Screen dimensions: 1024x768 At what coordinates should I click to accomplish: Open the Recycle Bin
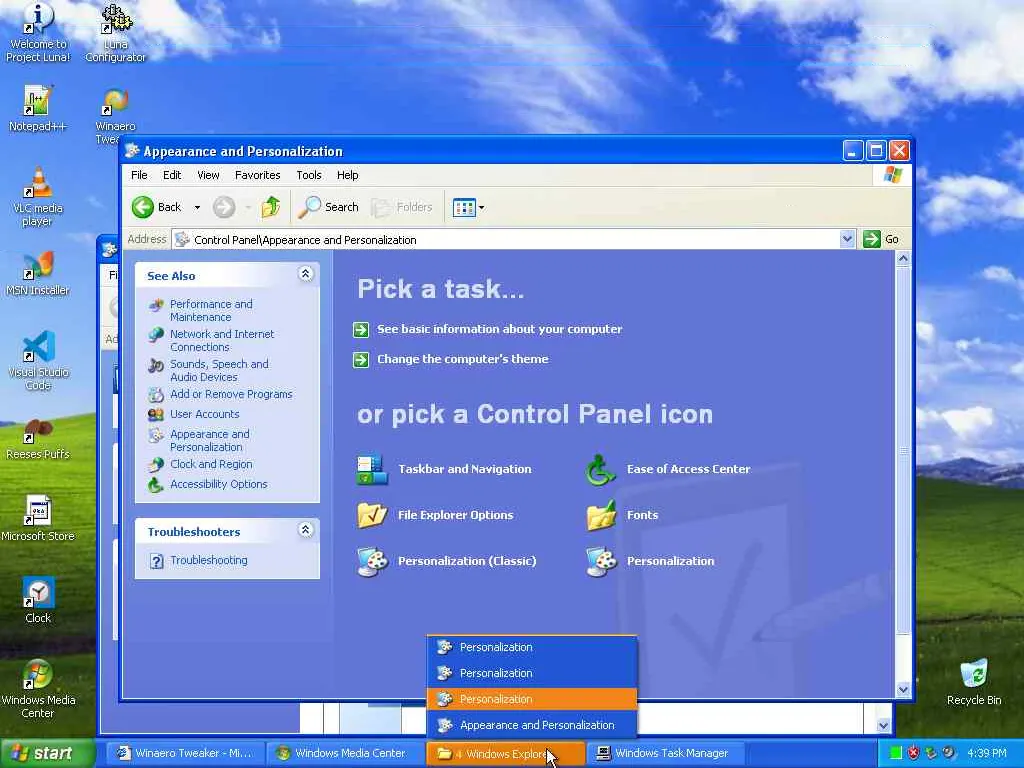[x=973, y=682]
